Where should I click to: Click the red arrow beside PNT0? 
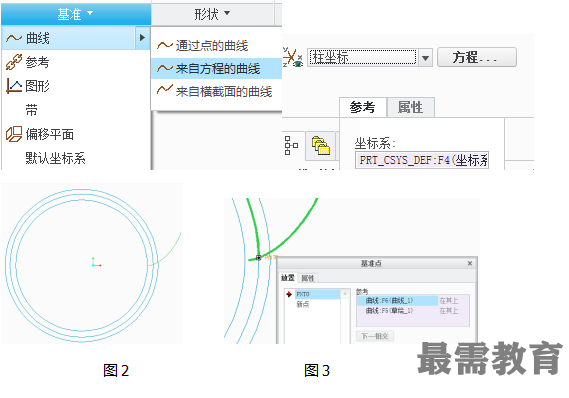(x=289, y=294)
